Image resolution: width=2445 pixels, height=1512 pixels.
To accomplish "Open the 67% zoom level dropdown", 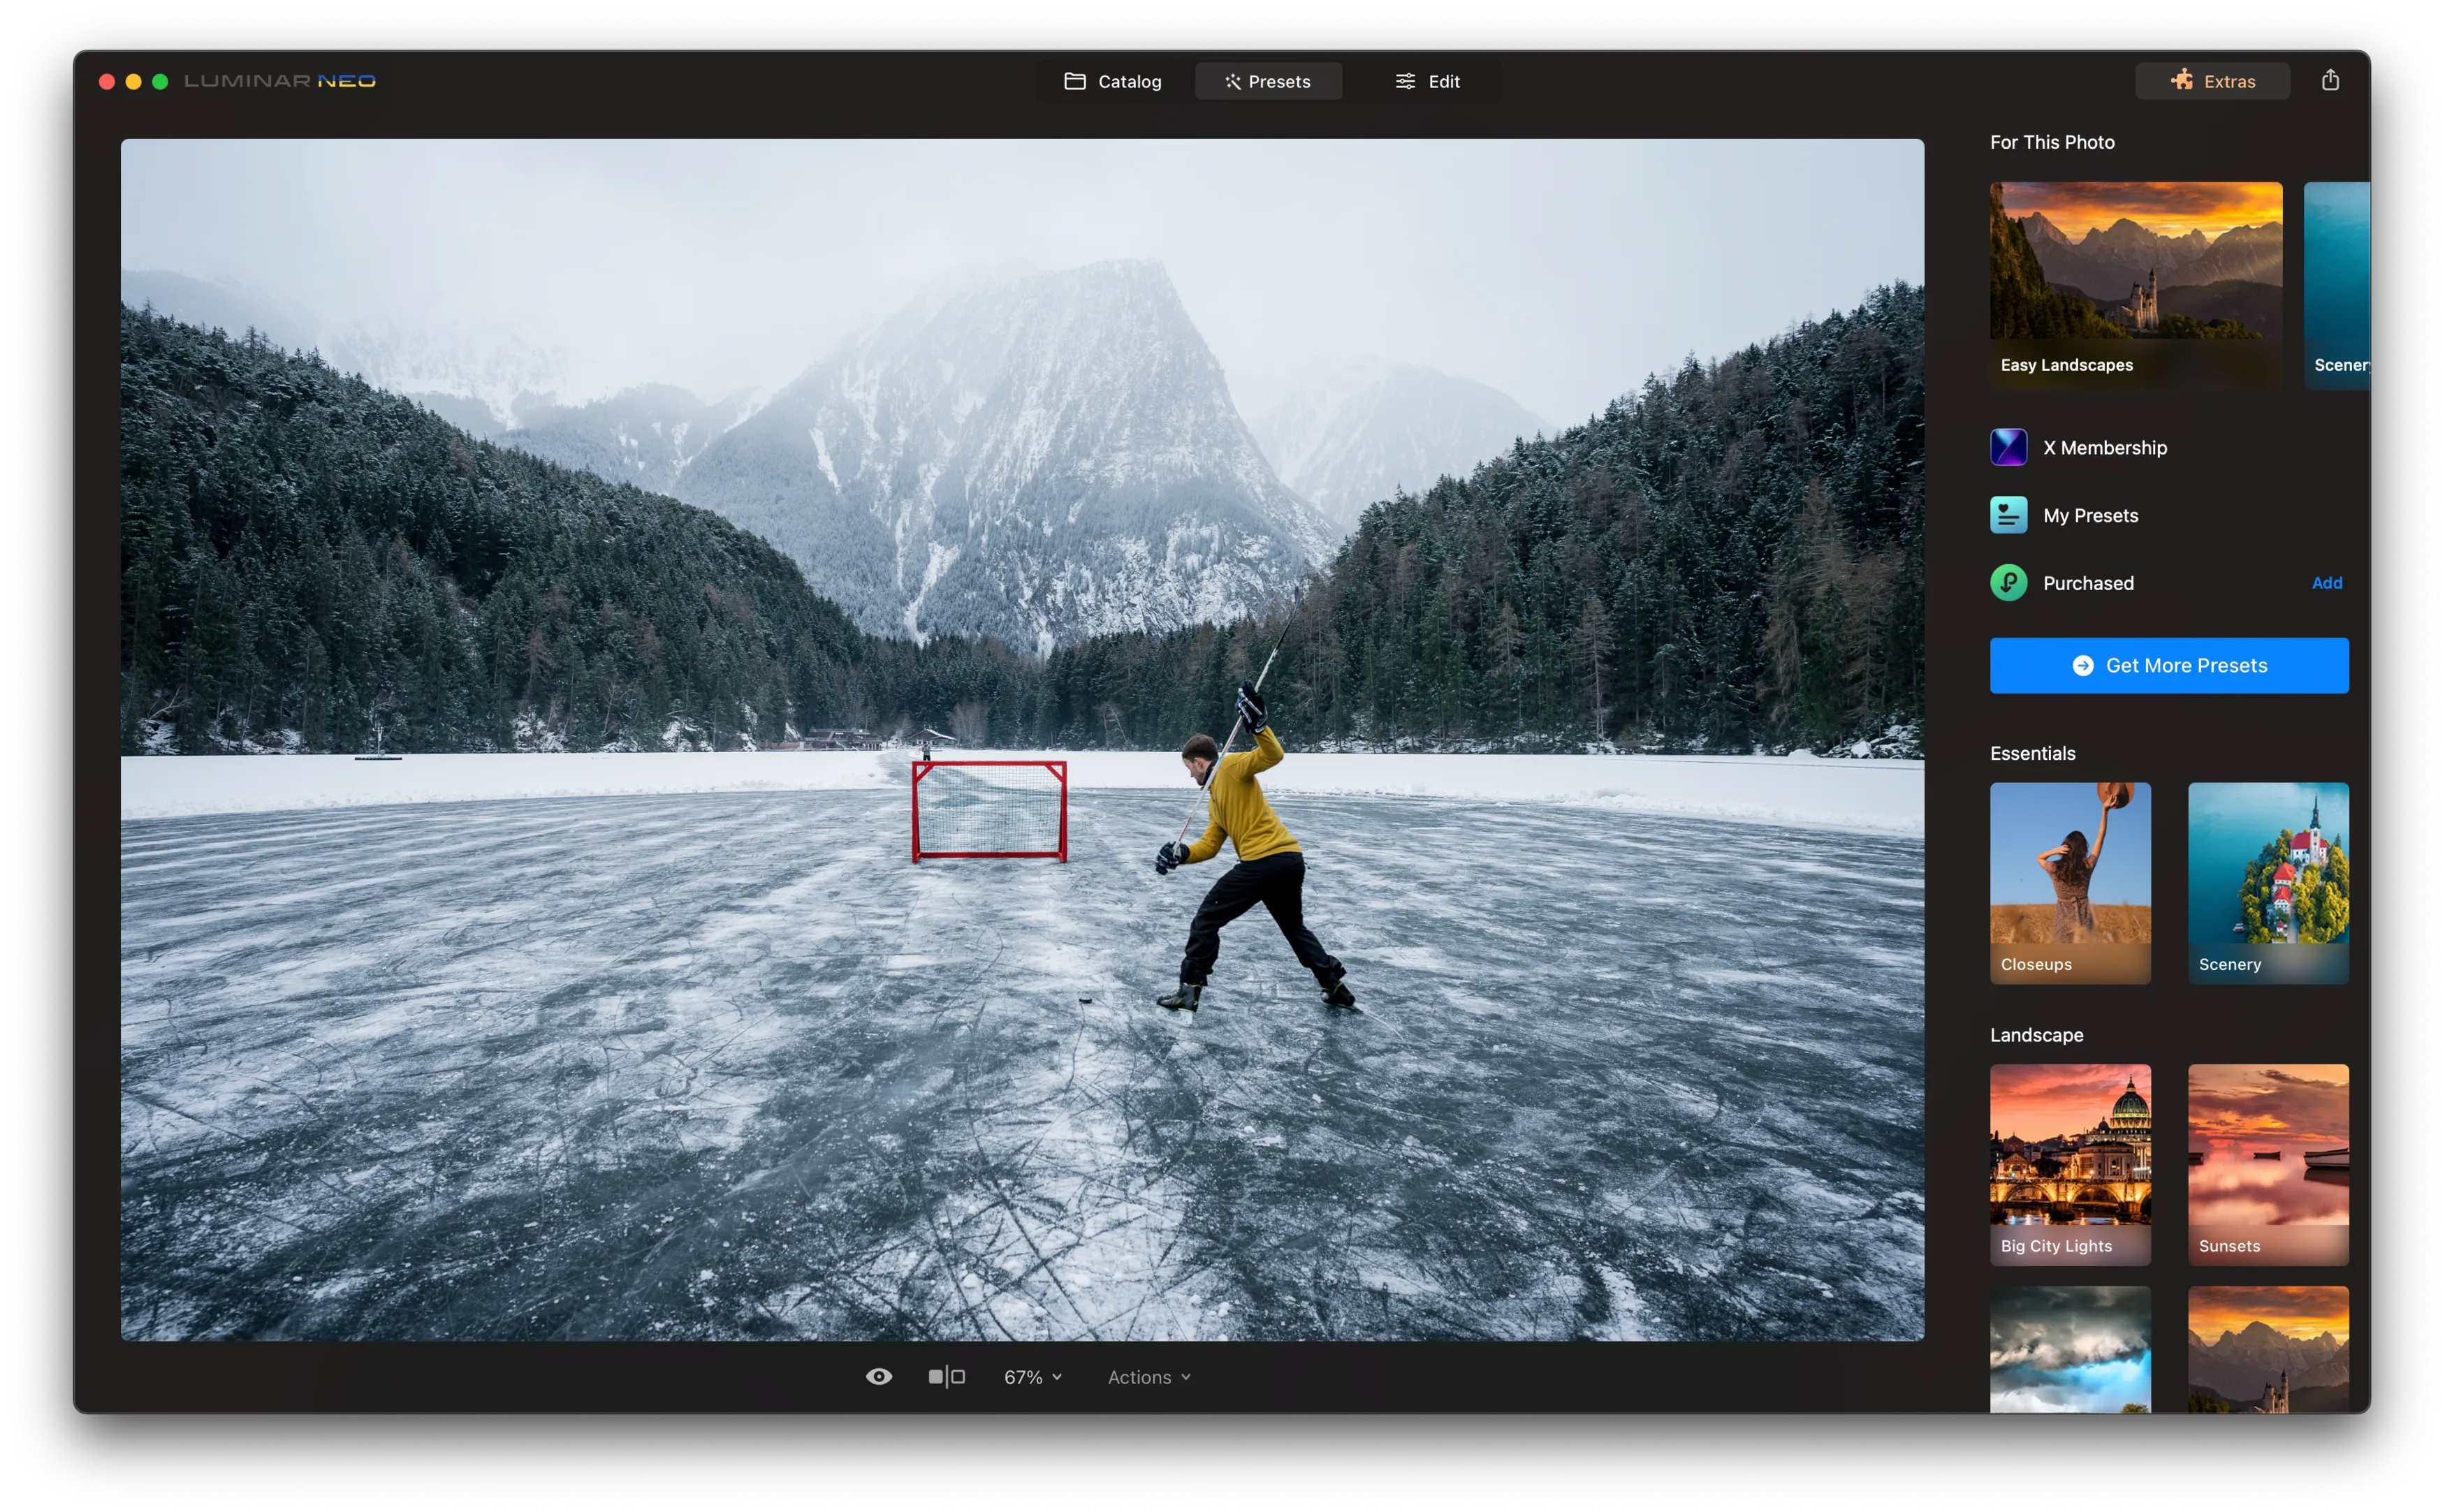I will (x=1032, y=1377).
